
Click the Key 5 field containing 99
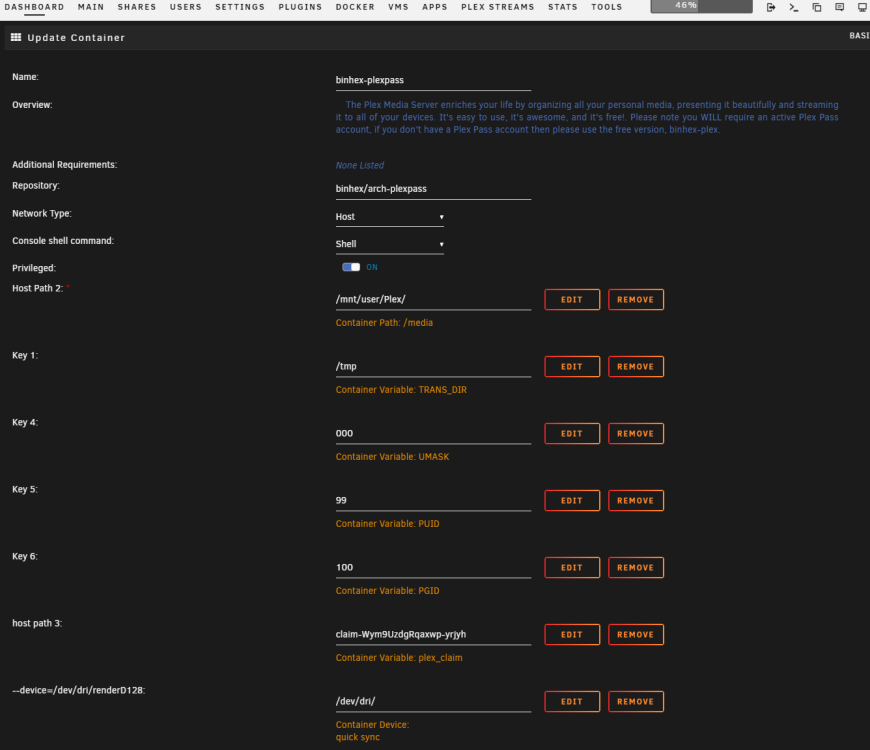point(433,500)
